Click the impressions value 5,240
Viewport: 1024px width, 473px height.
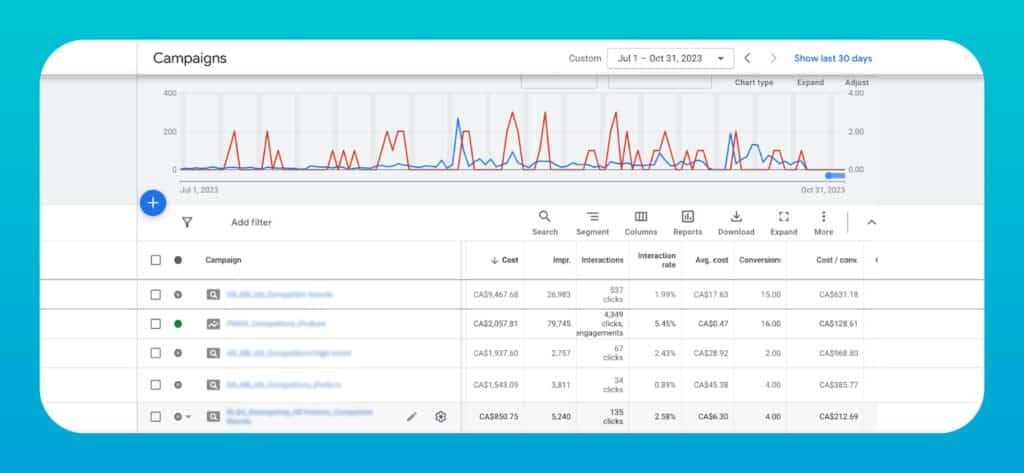point(561,417)
